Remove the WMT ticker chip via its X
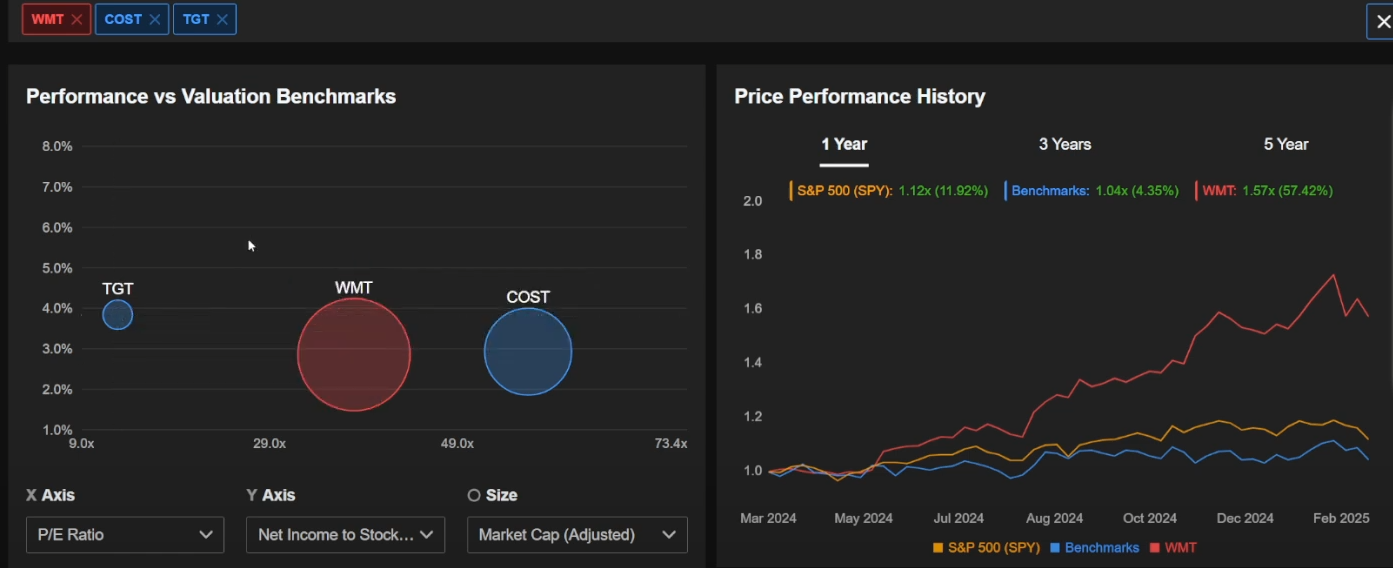Viewport: 1393px width, 568px height. pyautogui.click(x=77, y=19)
